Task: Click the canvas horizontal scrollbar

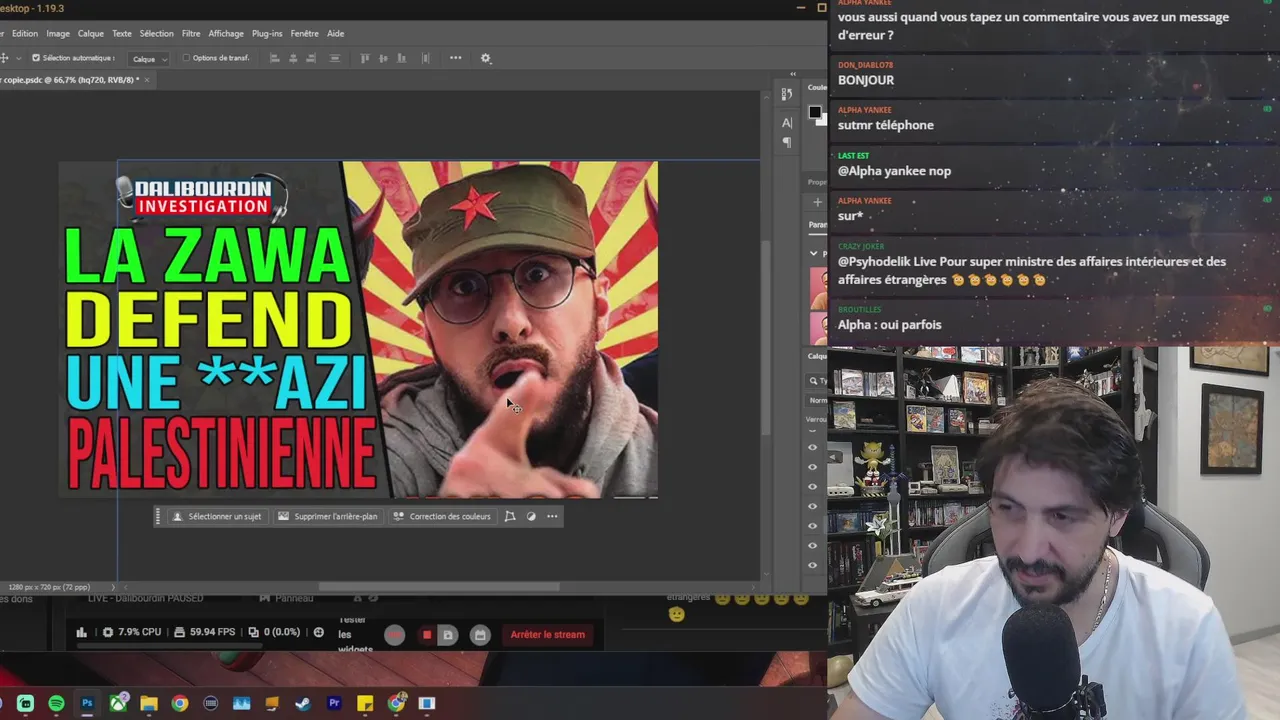Action: 440,587
